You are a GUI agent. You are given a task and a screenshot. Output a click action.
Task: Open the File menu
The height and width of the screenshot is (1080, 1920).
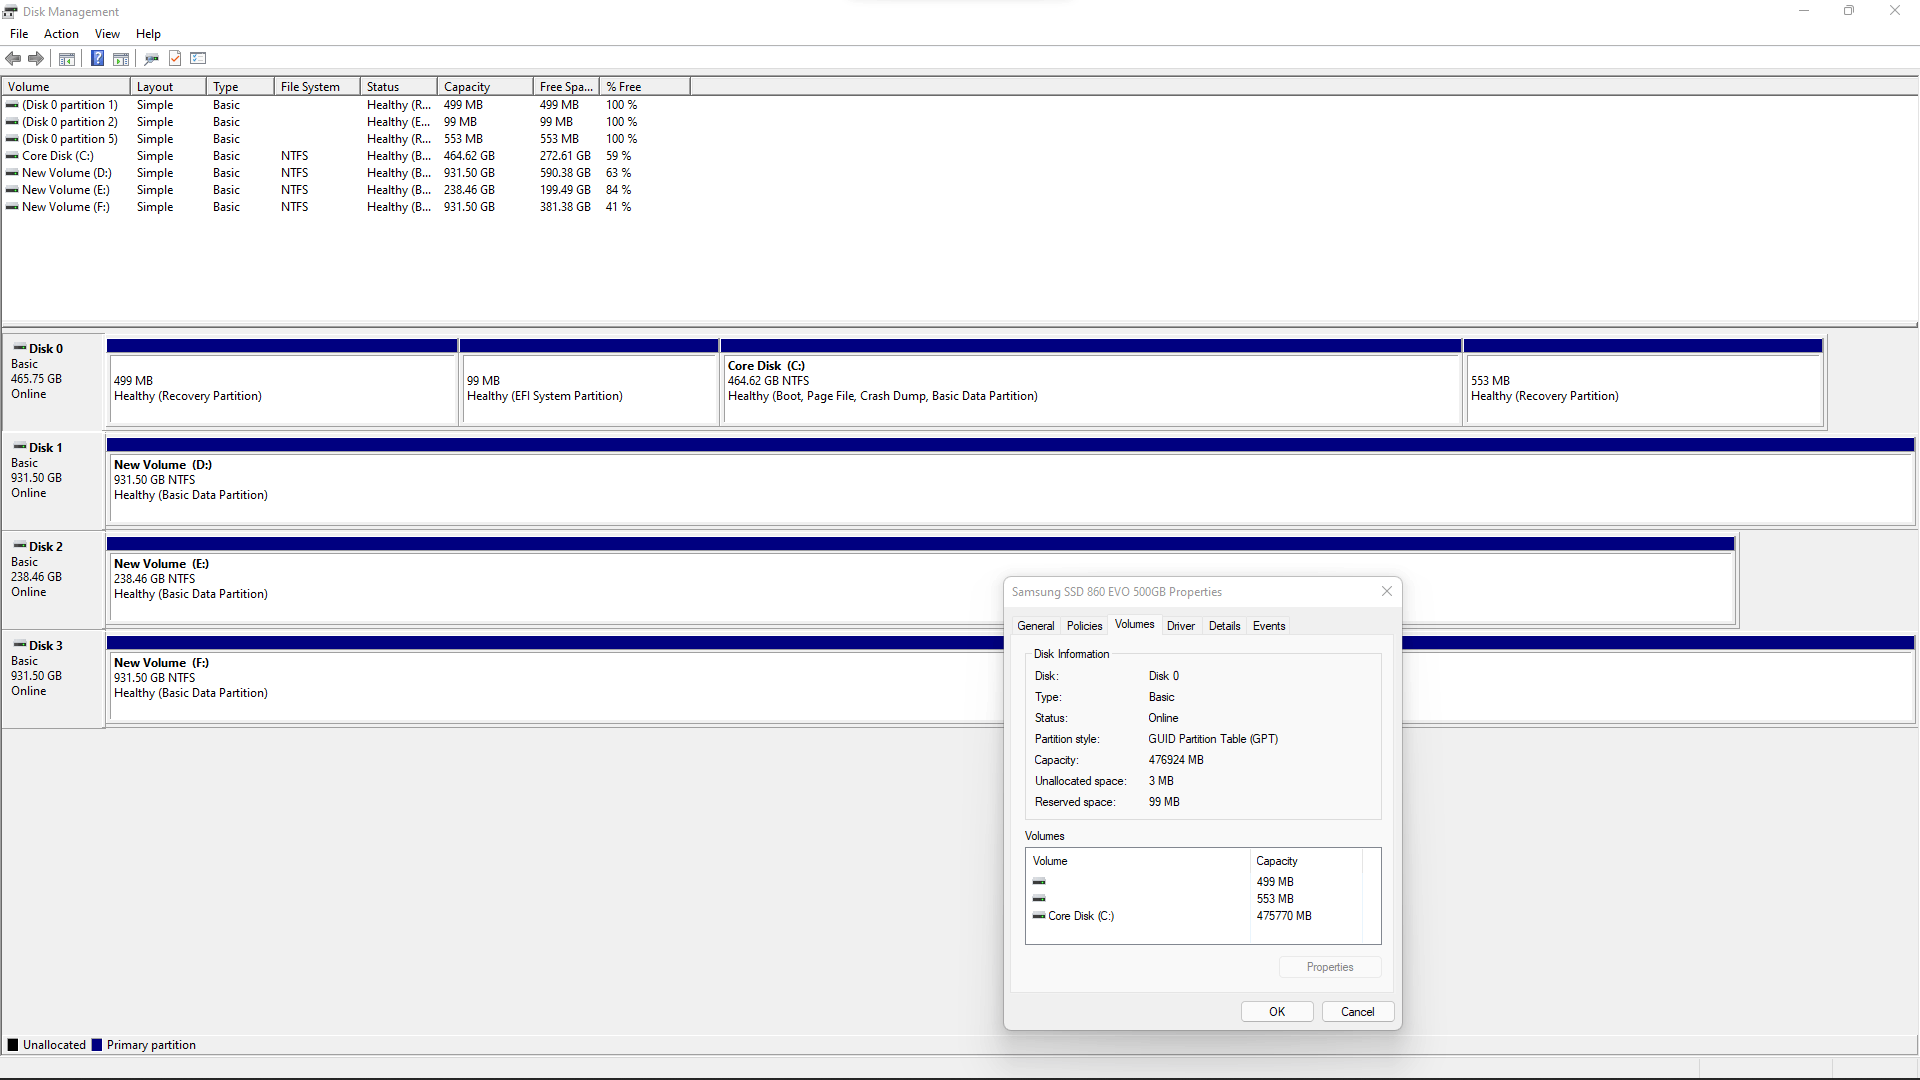coord(19,34)
